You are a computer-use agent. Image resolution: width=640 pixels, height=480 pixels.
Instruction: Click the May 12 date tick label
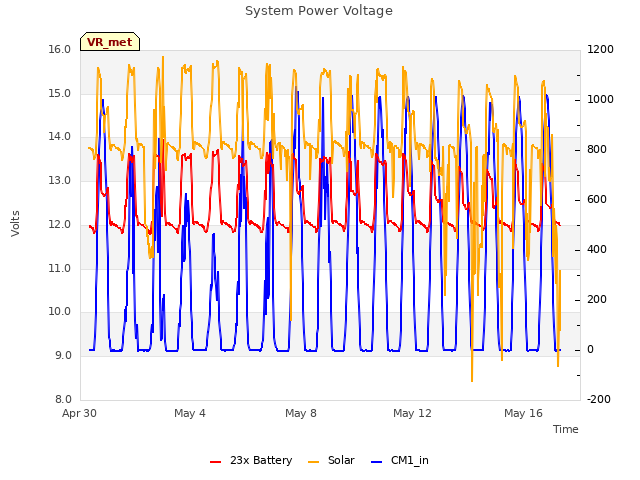coord(412,413)
